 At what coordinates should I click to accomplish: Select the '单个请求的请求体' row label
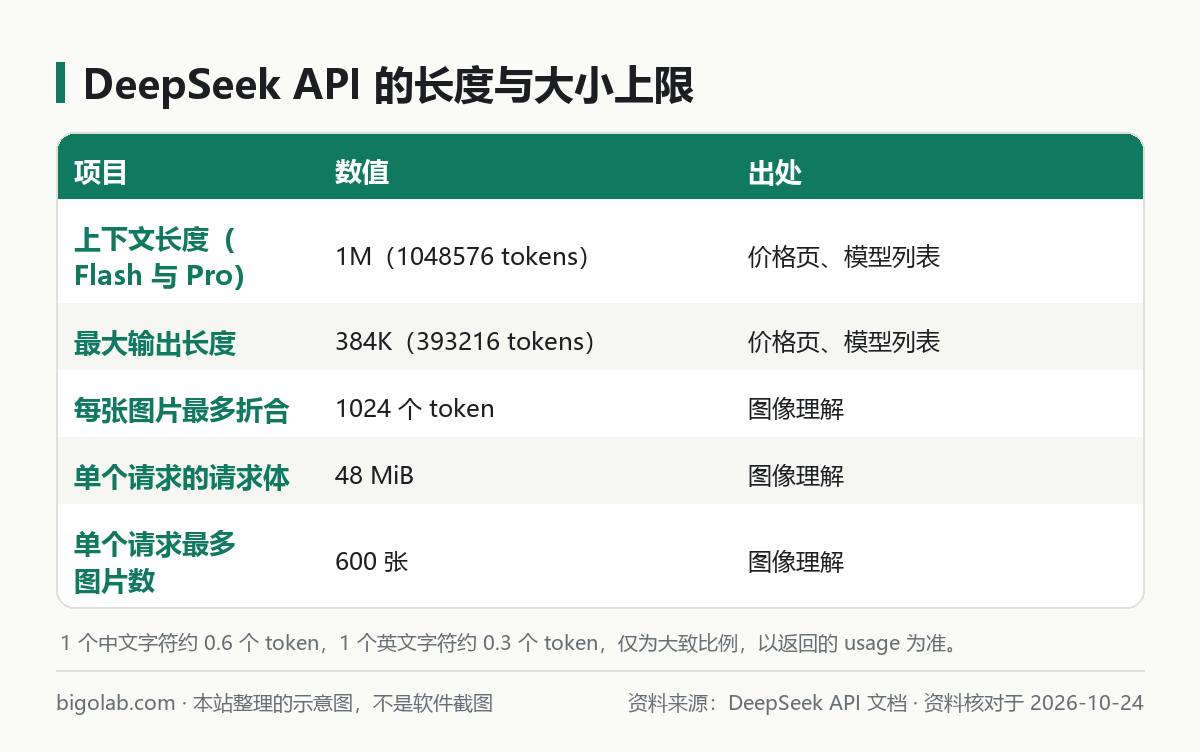point(182,477)
